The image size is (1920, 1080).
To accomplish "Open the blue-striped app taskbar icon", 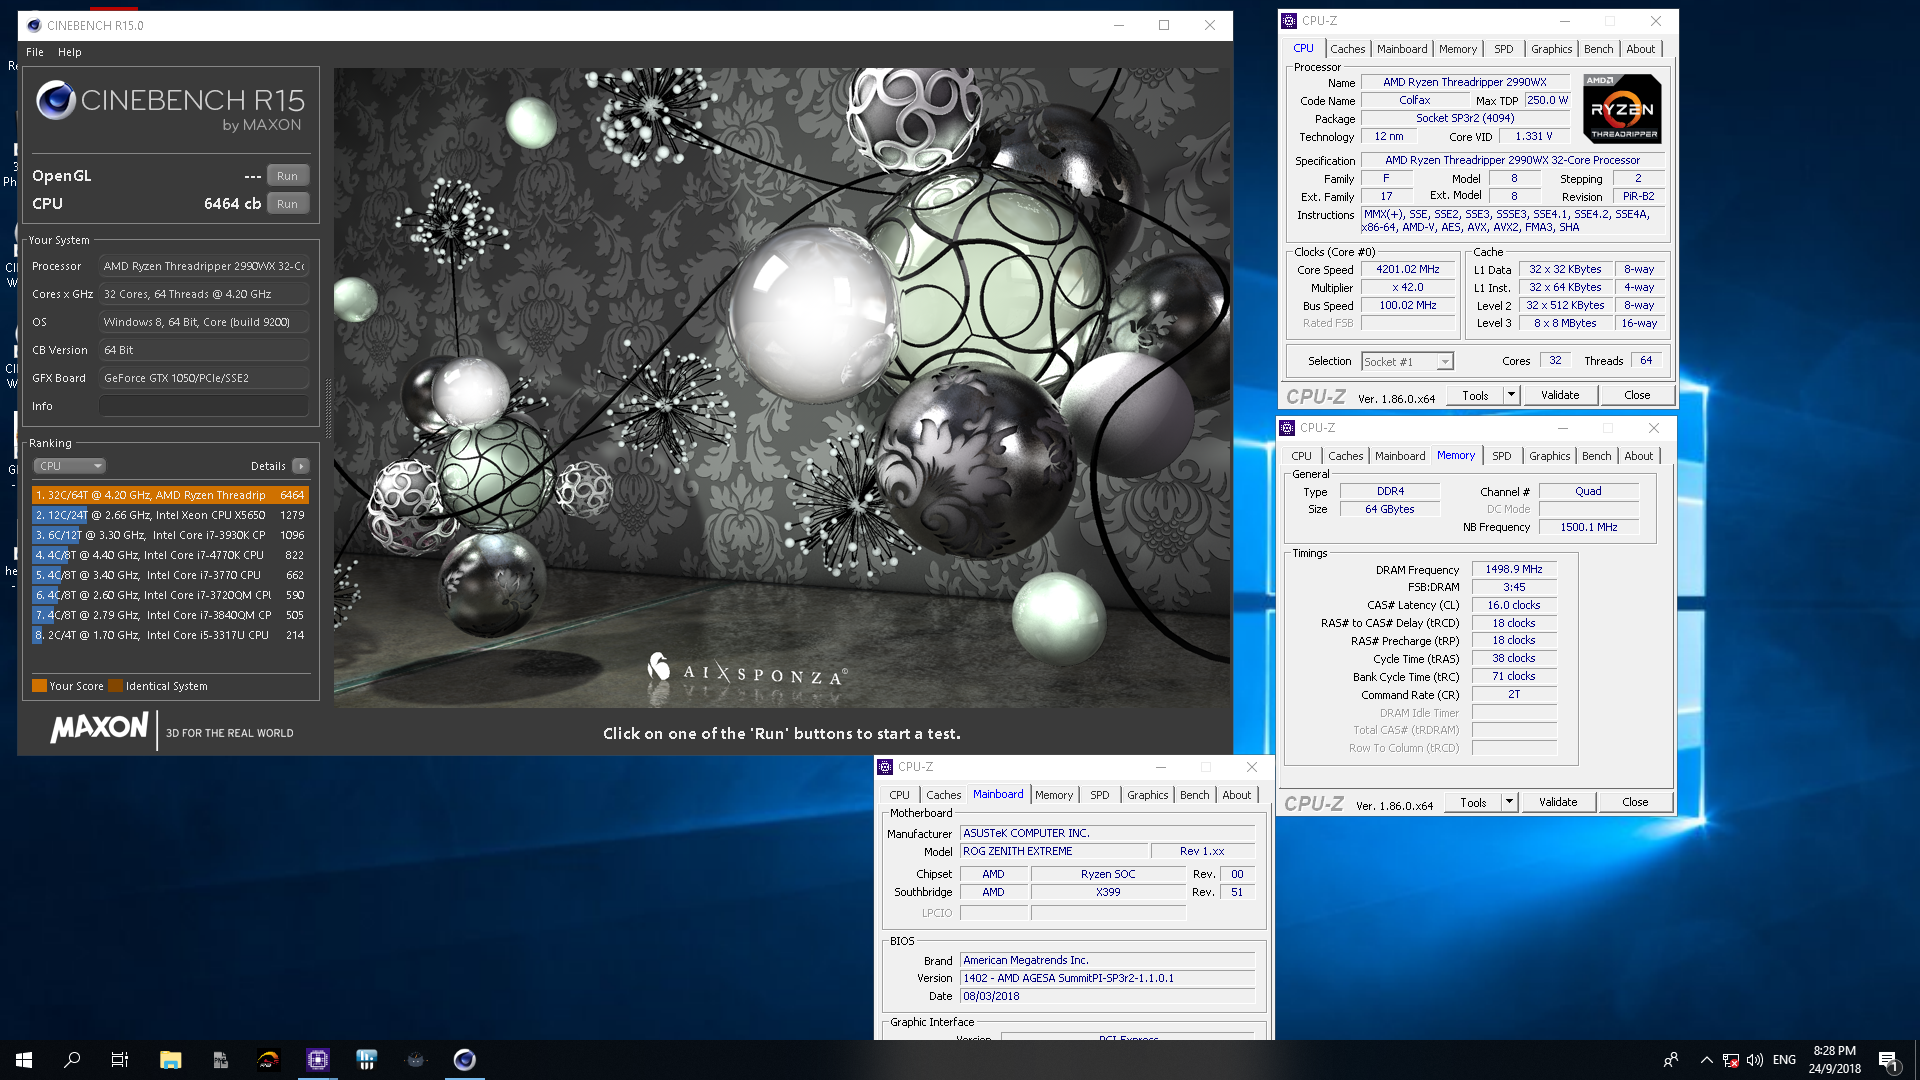I will 367,1060.
